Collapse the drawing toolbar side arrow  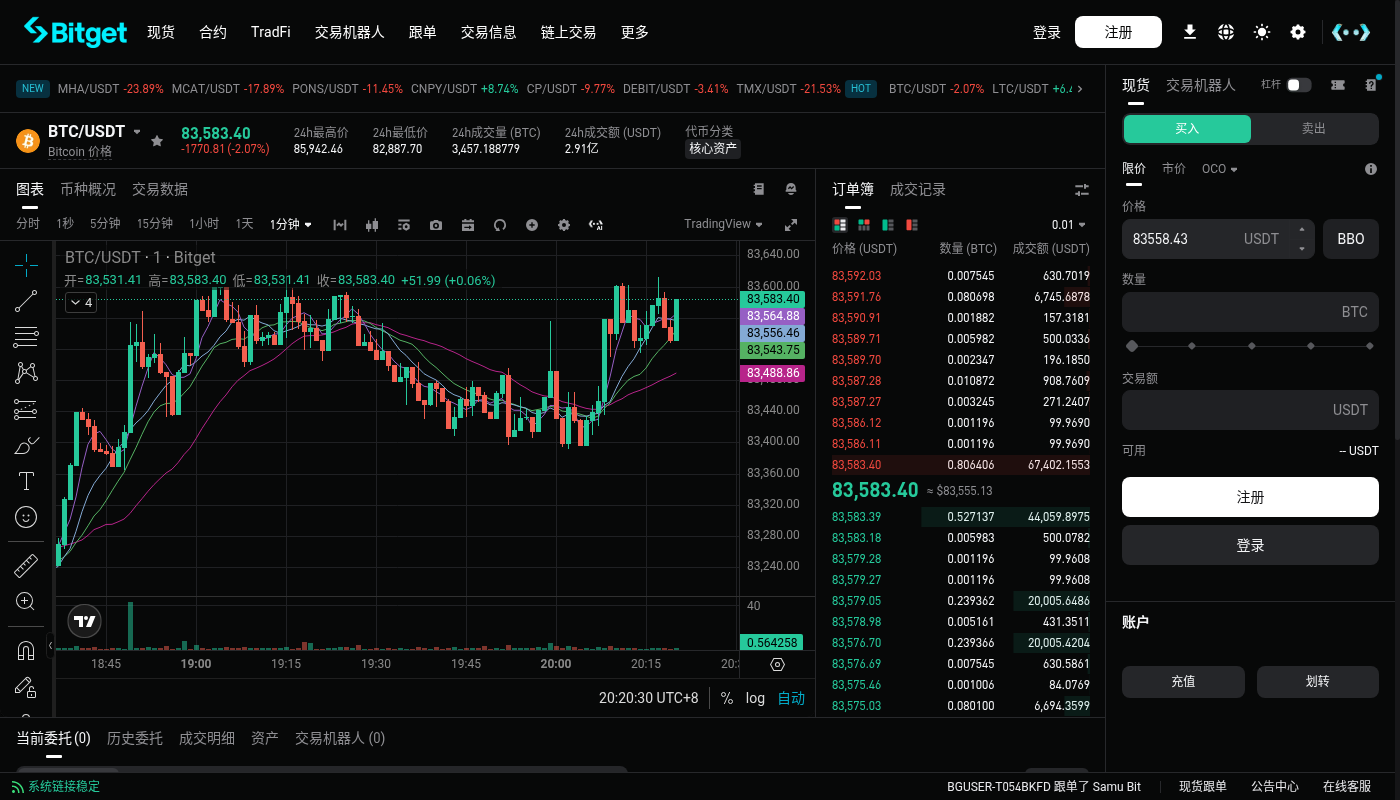[x=50, y=647]
